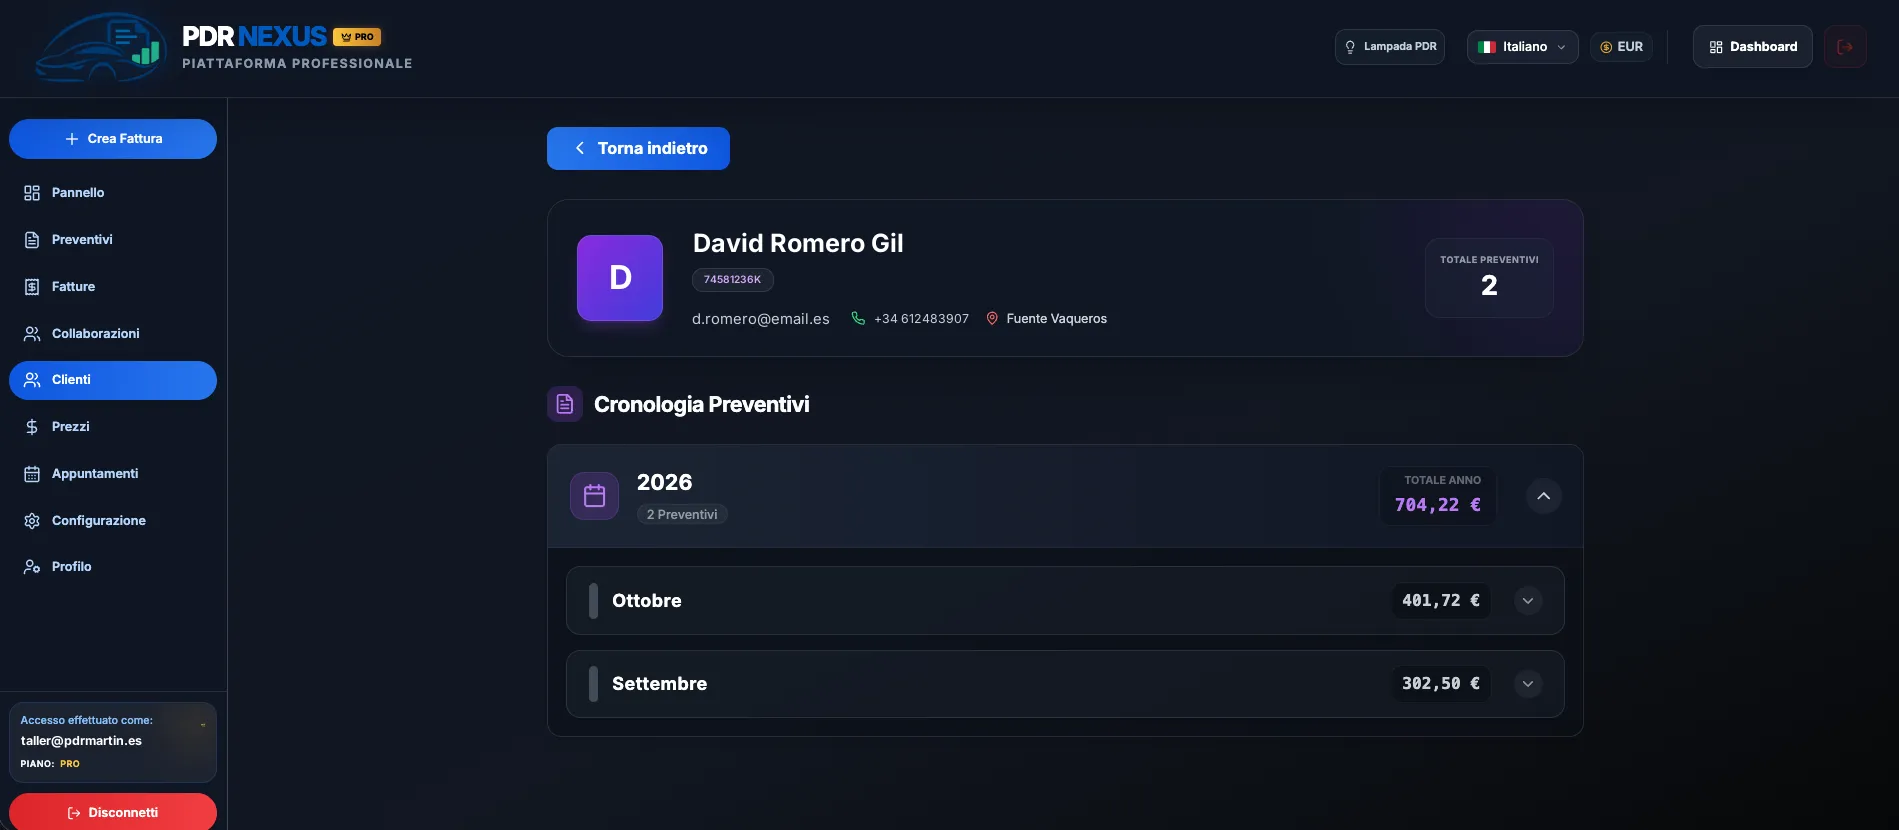Click the Totale Preventivi counter card
Viewport: 1899px width, 830px height.
[x=1489, y=278]
